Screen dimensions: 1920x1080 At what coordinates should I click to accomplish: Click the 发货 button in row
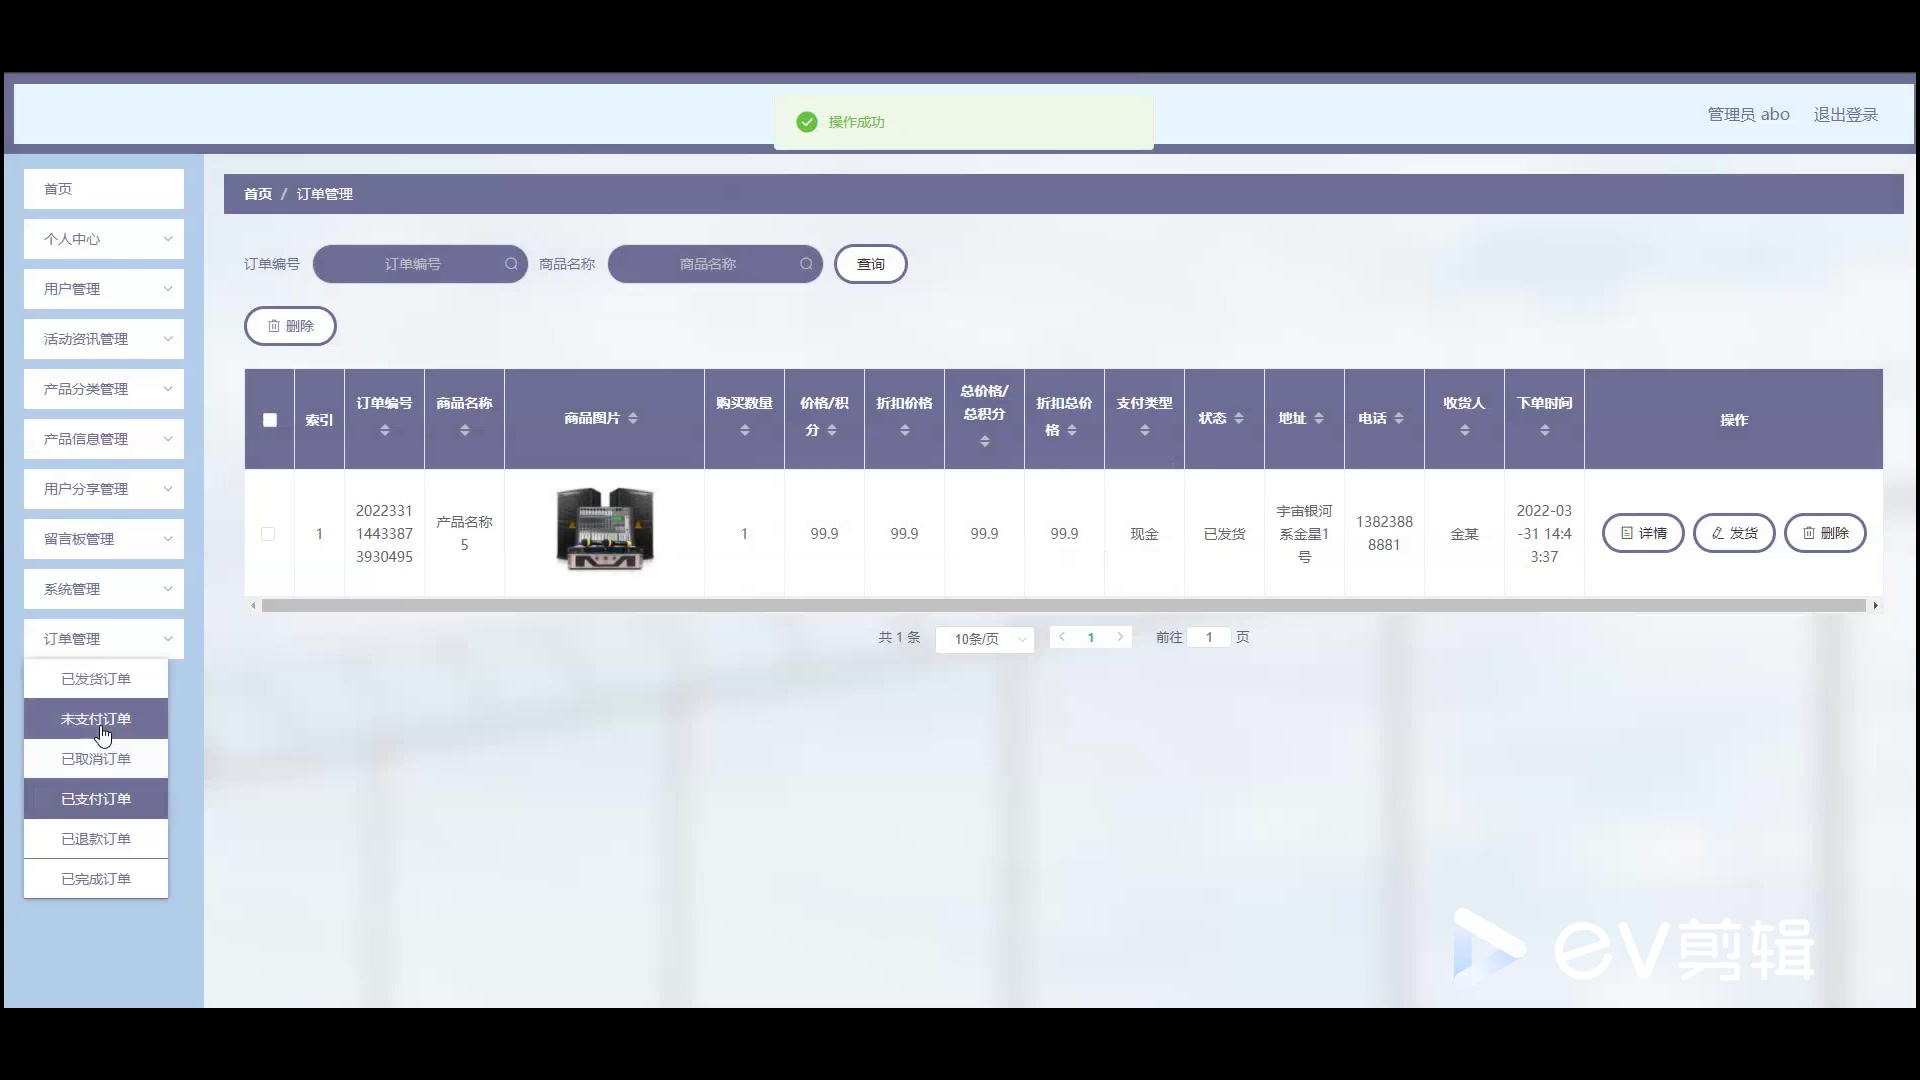coord(1734,533)
